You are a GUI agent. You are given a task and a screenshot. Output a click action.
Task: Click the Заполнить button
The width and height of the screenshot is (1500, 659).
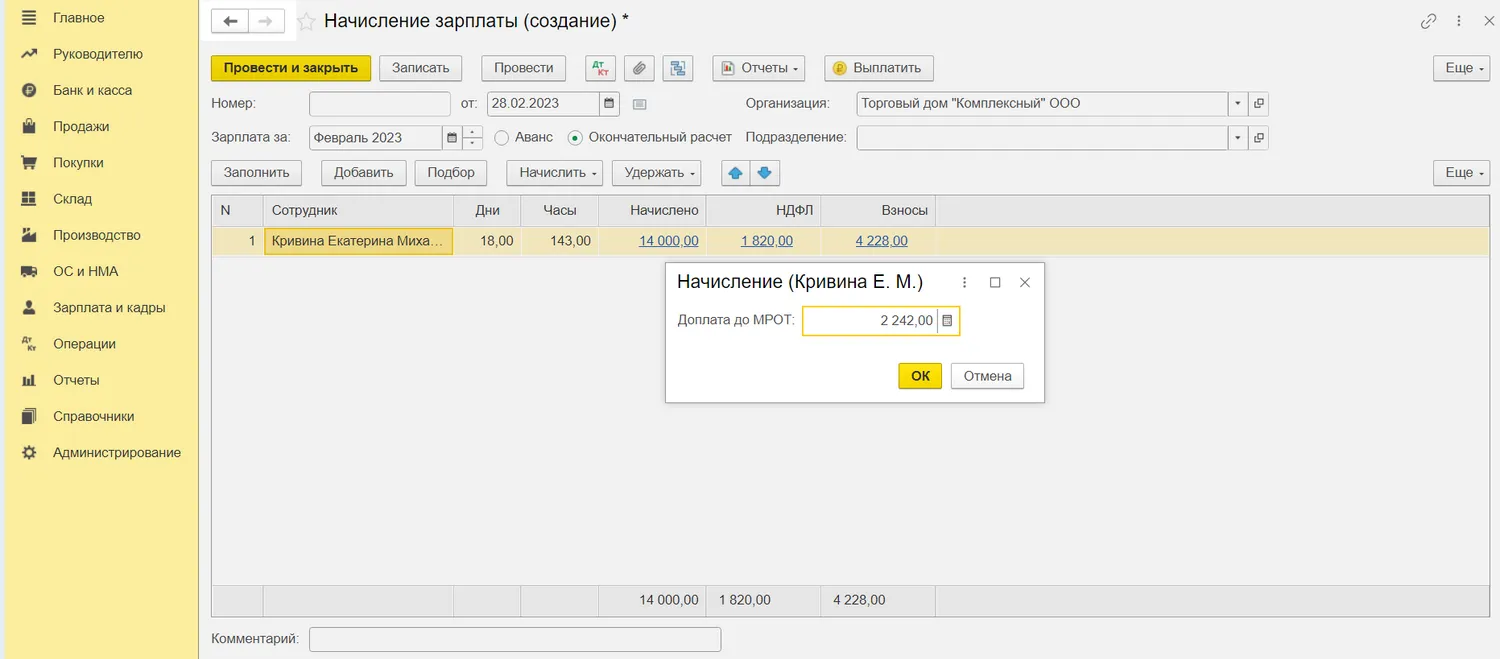[x=257, y=172]
